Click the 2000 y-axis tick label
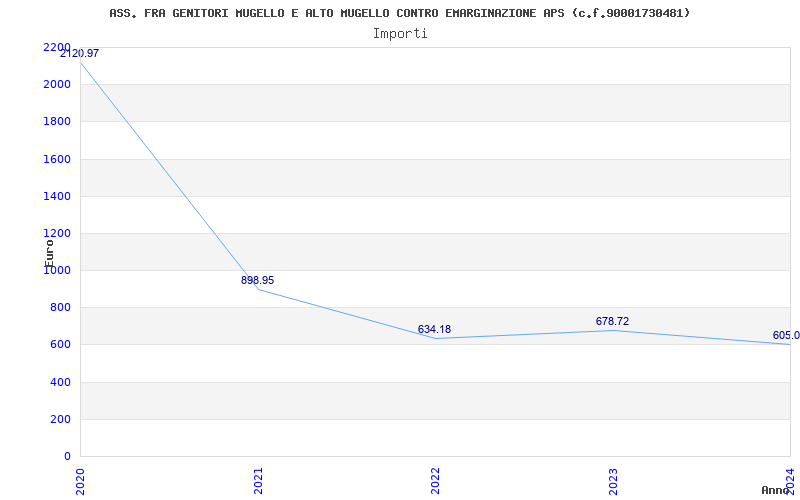Screen dimensions: 800x500 pos(57,85)
